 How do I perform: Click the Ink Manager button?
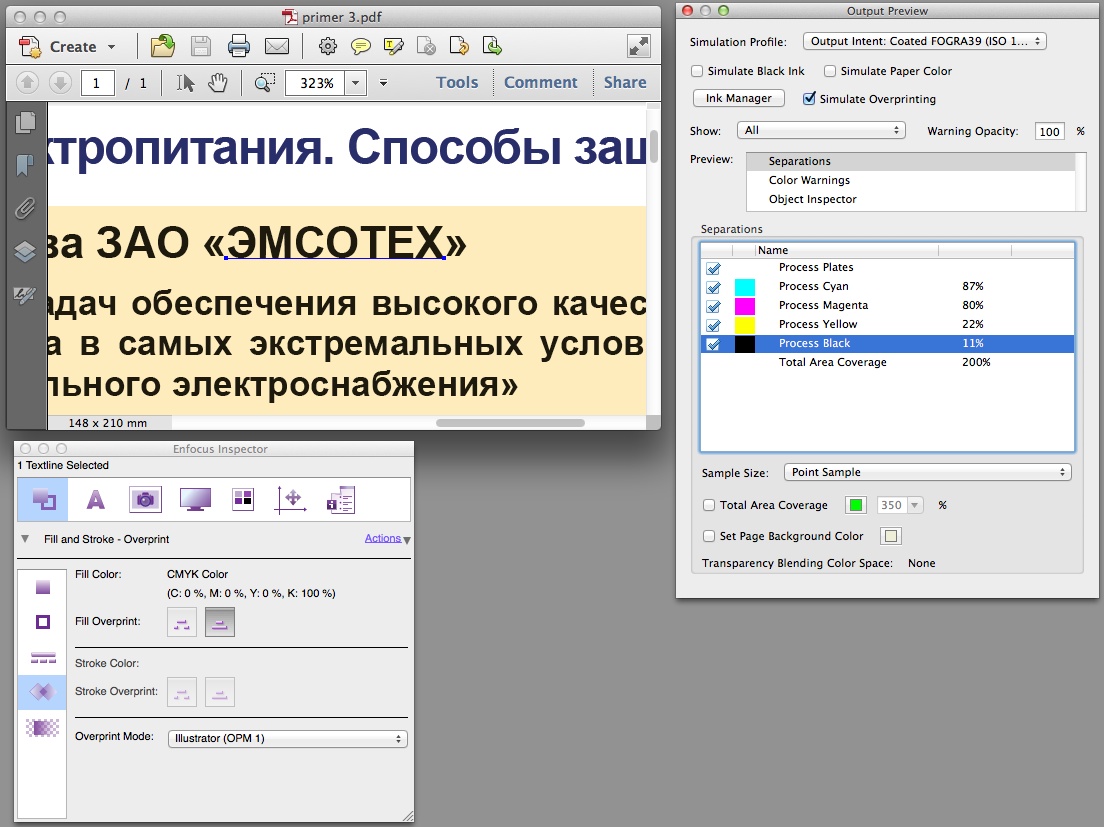739,99
